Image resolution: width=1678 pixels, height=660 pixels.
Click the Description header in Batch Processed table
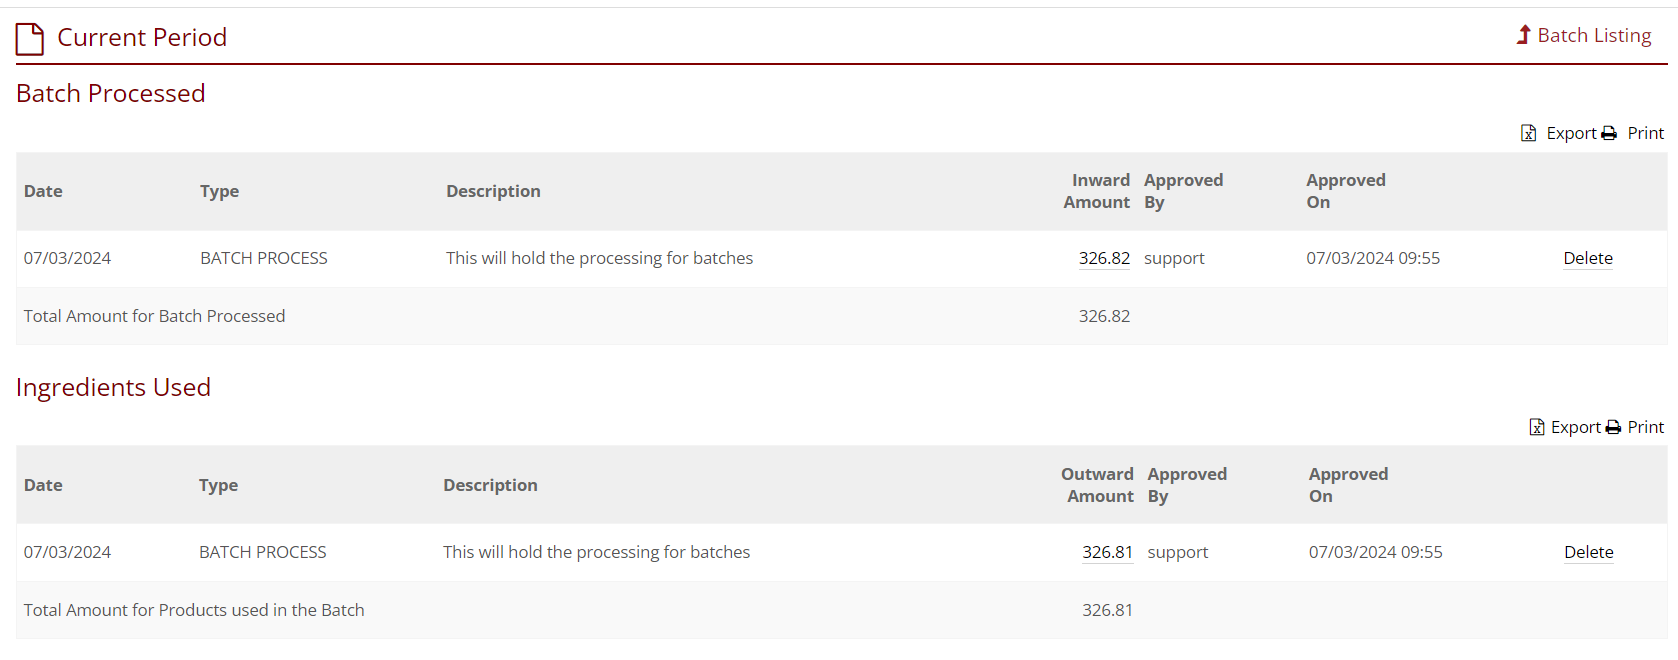pyautogui.click(x=493, y=191)
